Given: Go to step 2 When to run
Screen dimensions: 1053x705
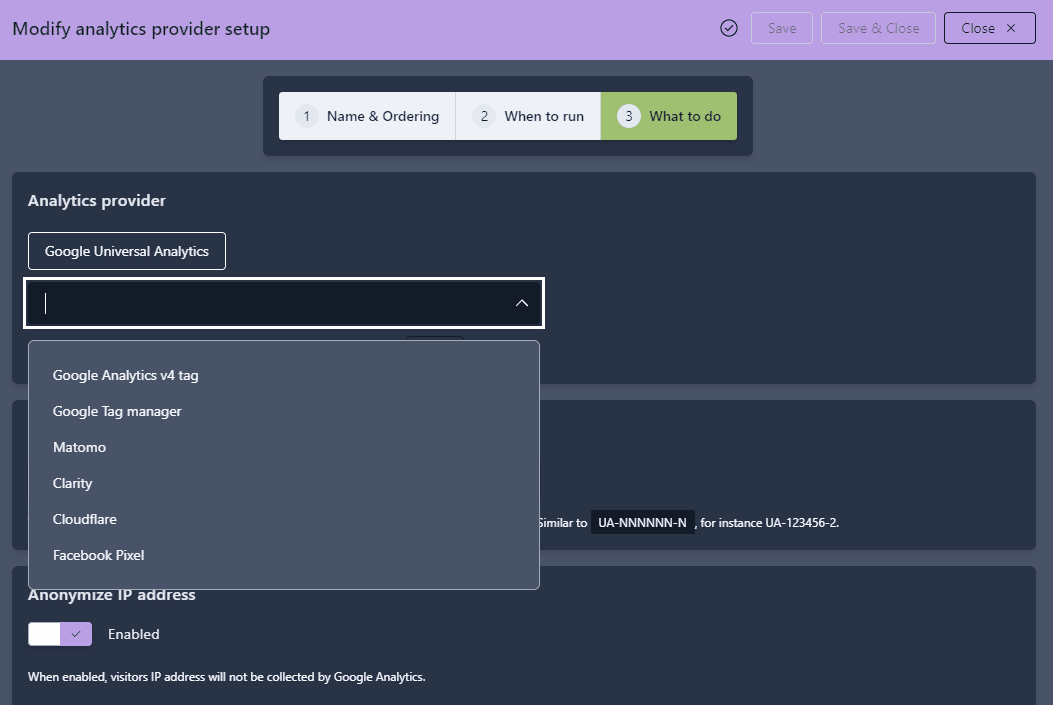Looking at the screenshot, I should [x=528, y=116].
